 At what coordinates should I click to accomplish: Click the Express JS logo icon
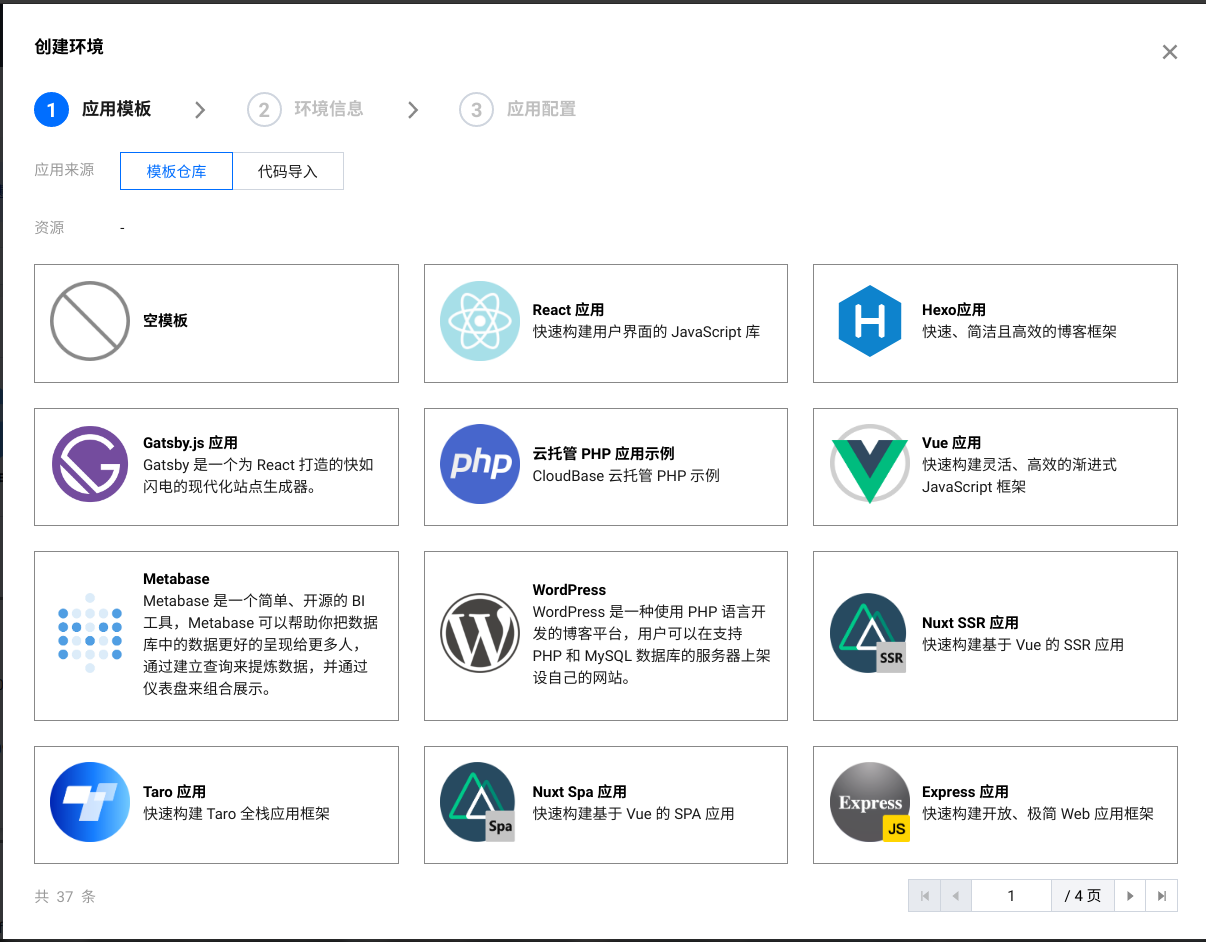click(x=870, y=802)
